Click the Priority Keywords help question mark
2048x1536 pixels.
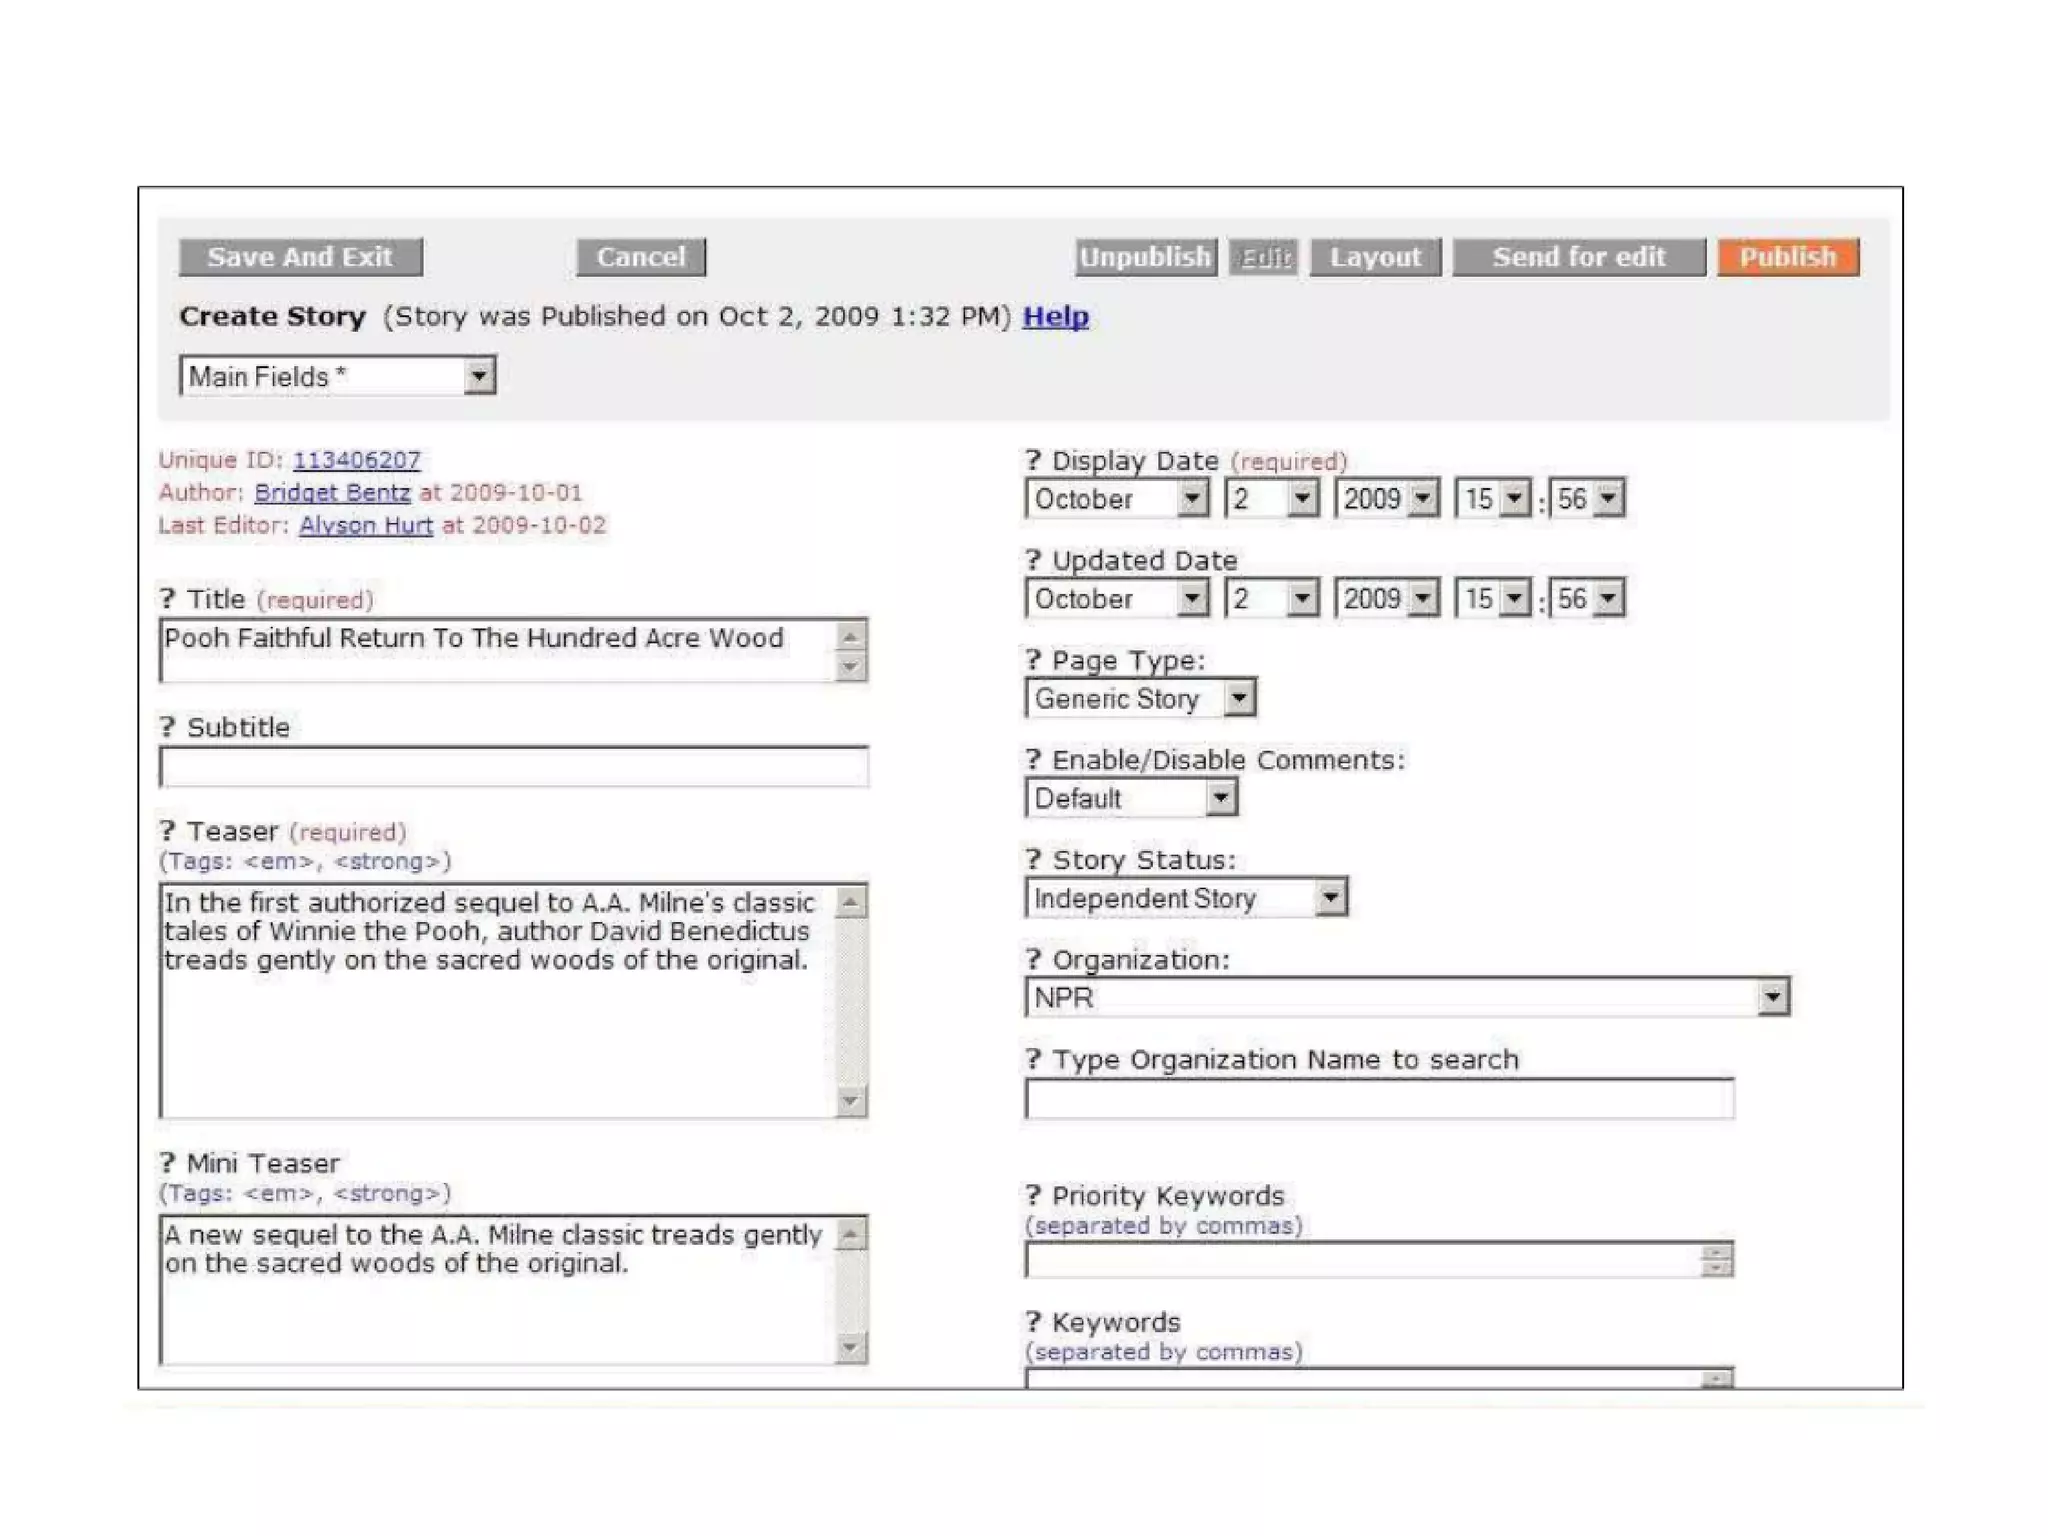1034,1195
